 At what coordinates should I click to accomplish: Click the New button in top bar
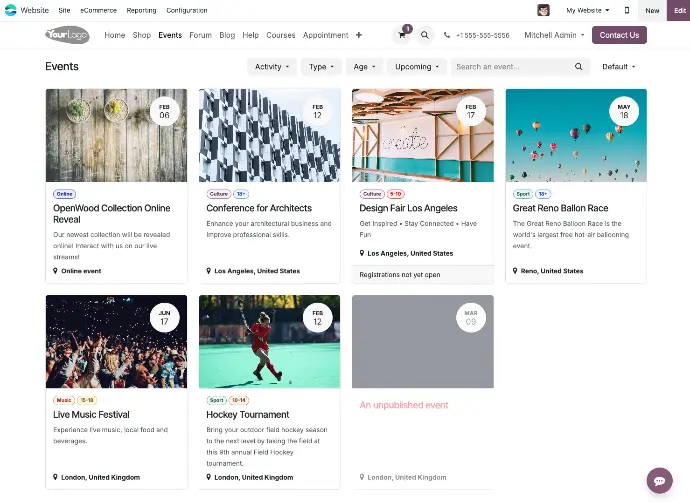[x=652, y=10]
